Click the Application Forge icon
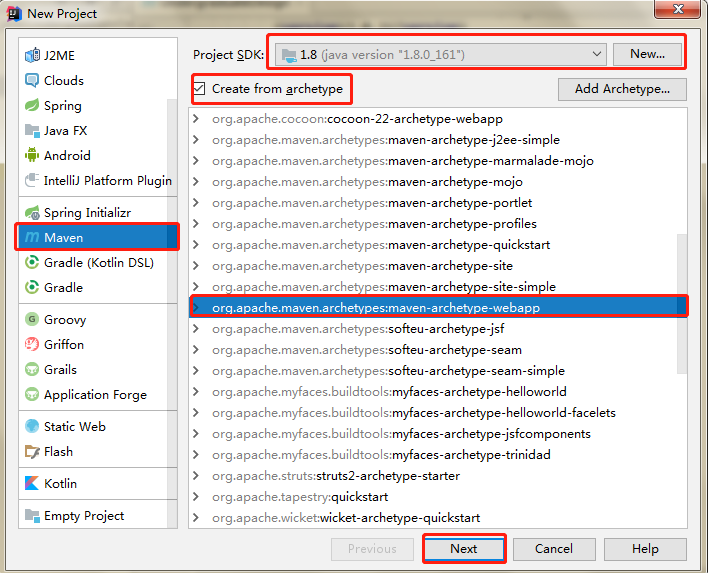The height and width of the screenshot is (573, 708). [32, 395]
